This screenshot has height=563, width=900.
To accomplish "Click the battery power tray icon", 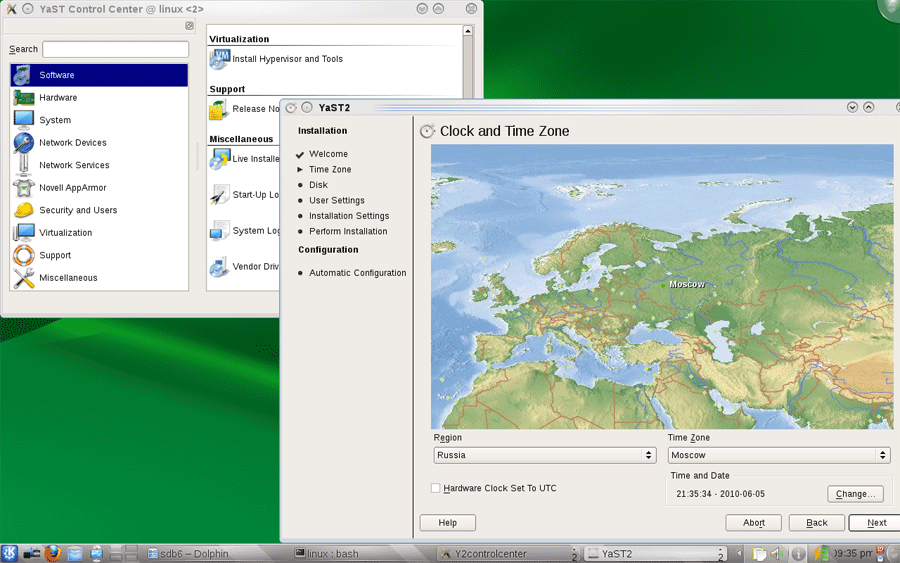I will point(820,554).
